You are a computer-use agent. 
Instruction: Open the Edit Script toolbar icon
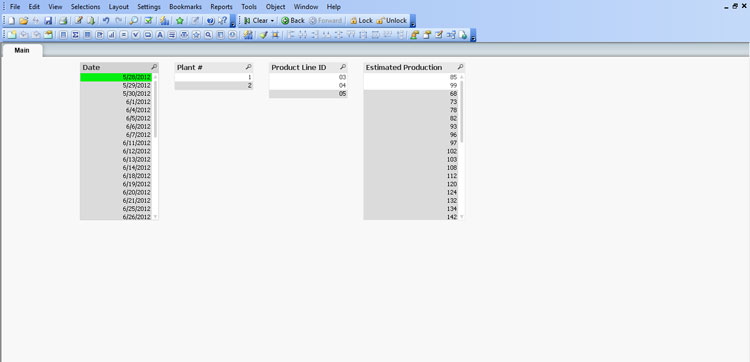[78, 21]
